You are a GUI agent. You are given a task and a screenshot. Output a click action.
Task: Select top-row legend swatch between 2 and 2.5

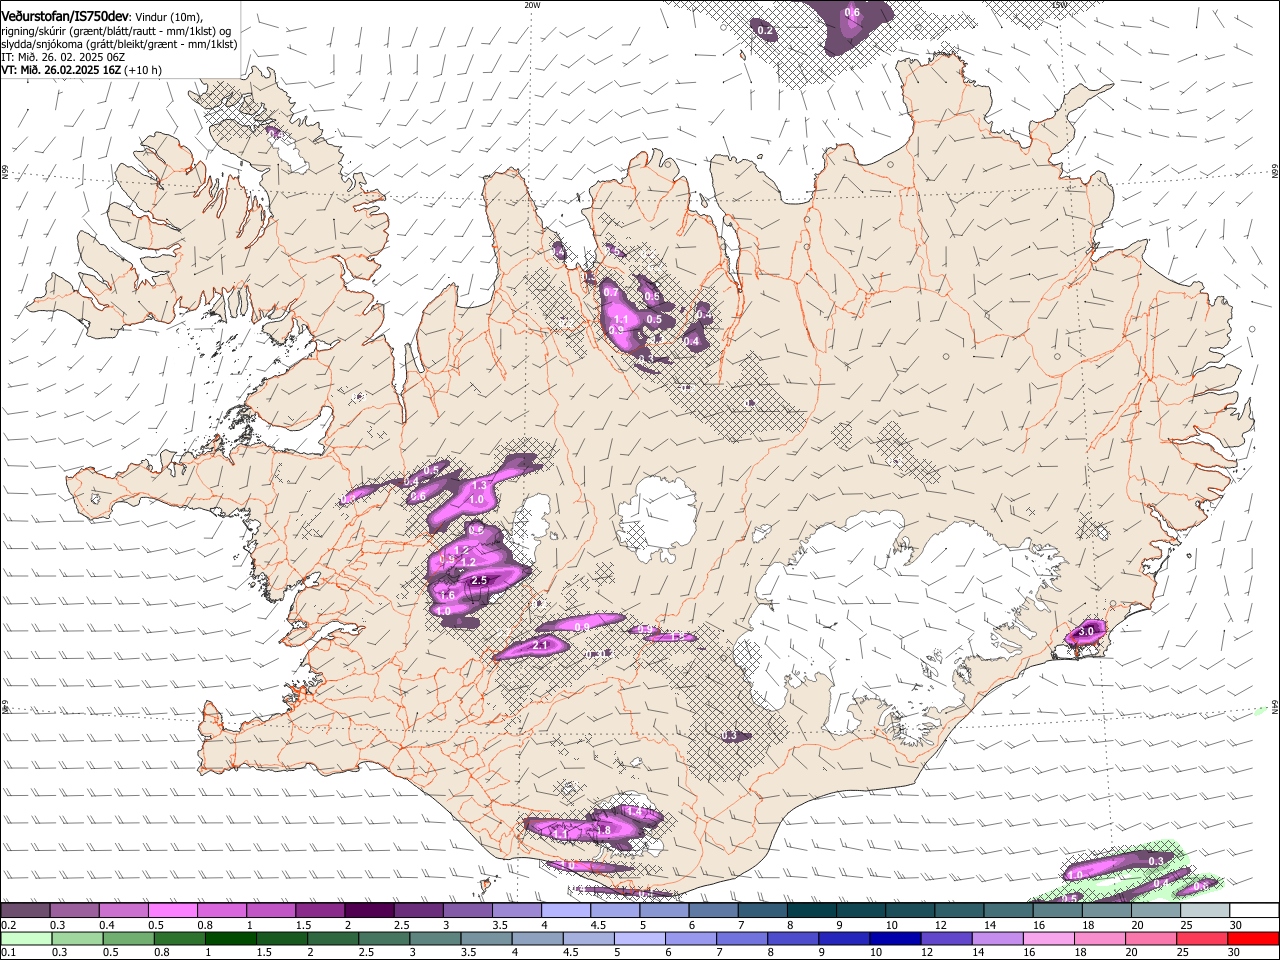[369, 911]
